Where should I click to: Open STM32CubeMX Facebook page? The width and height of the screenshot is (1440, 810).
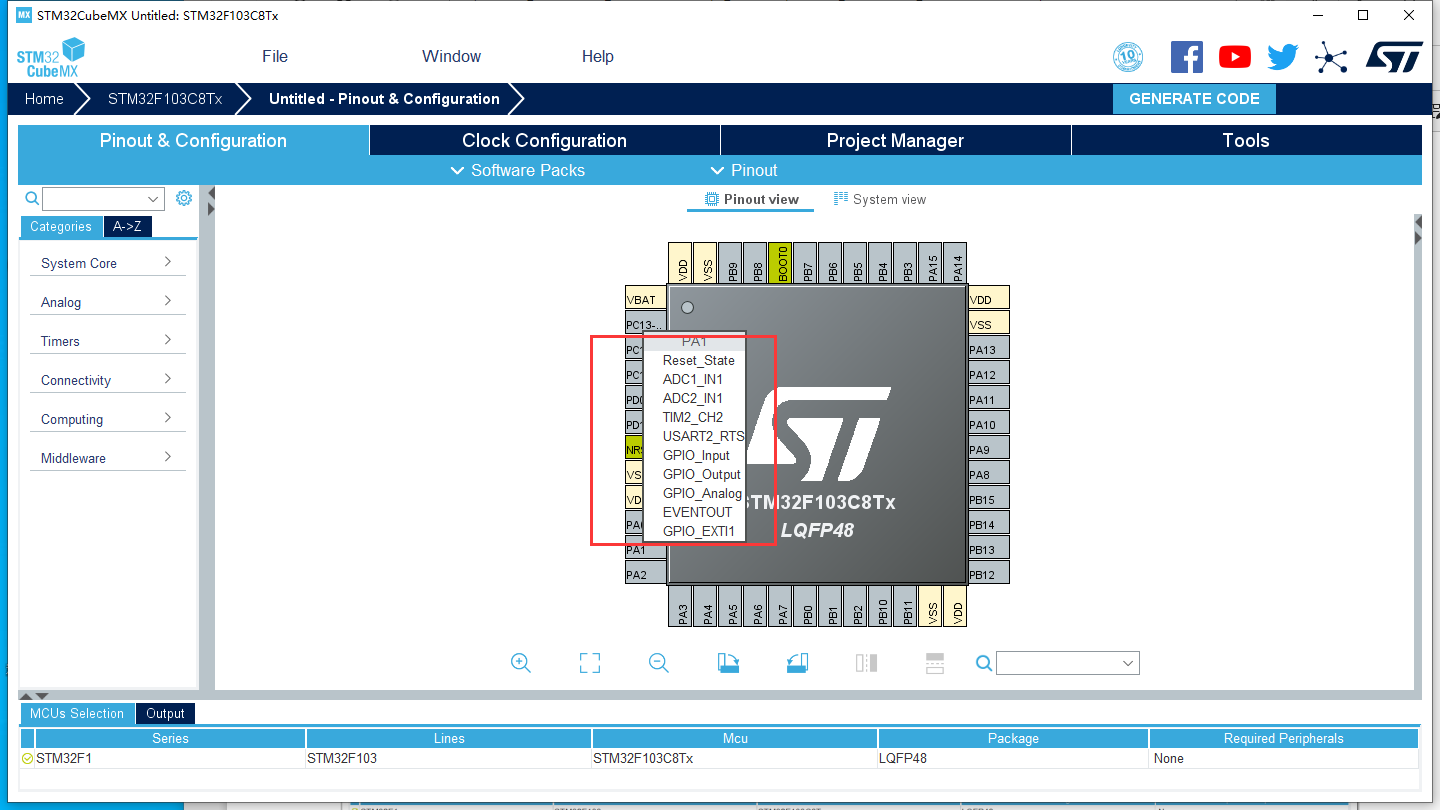(1187, 57)
